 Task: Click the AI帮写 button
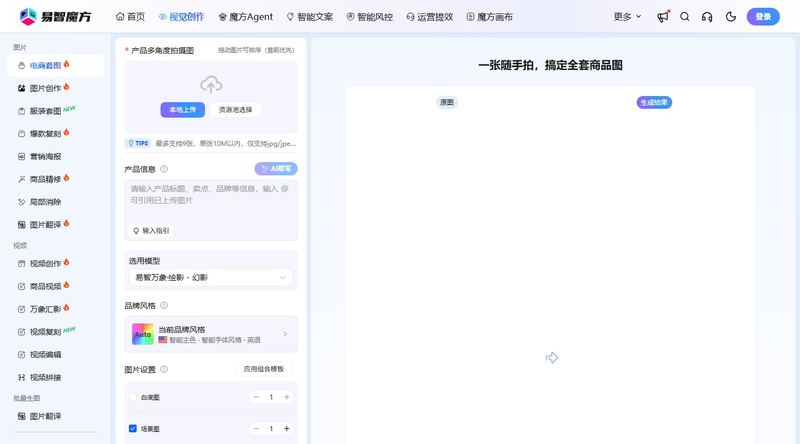(x=276, y=168)
